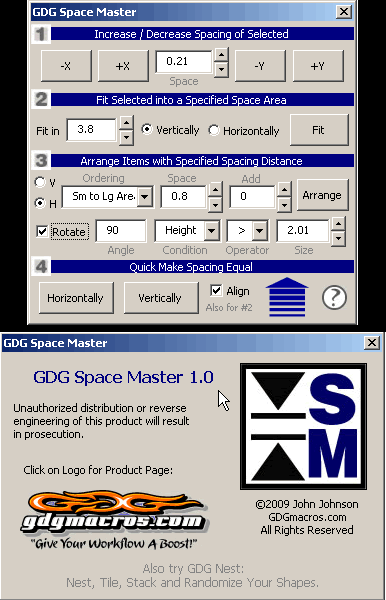Focus the Add 0 input field
Image resolution: width=386 pixels, height=600 pixels.
pos(252,197)
